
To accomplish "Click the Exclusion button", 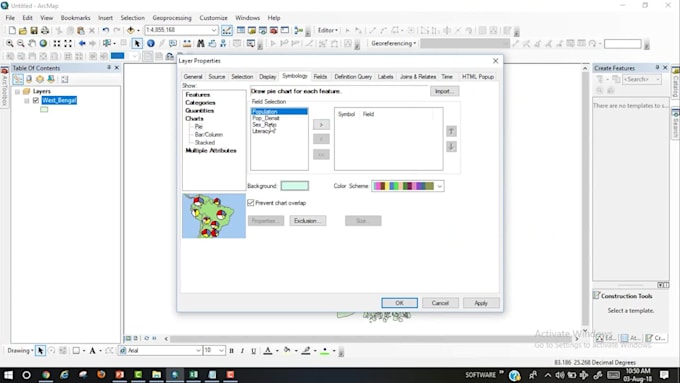I will 307,221.
